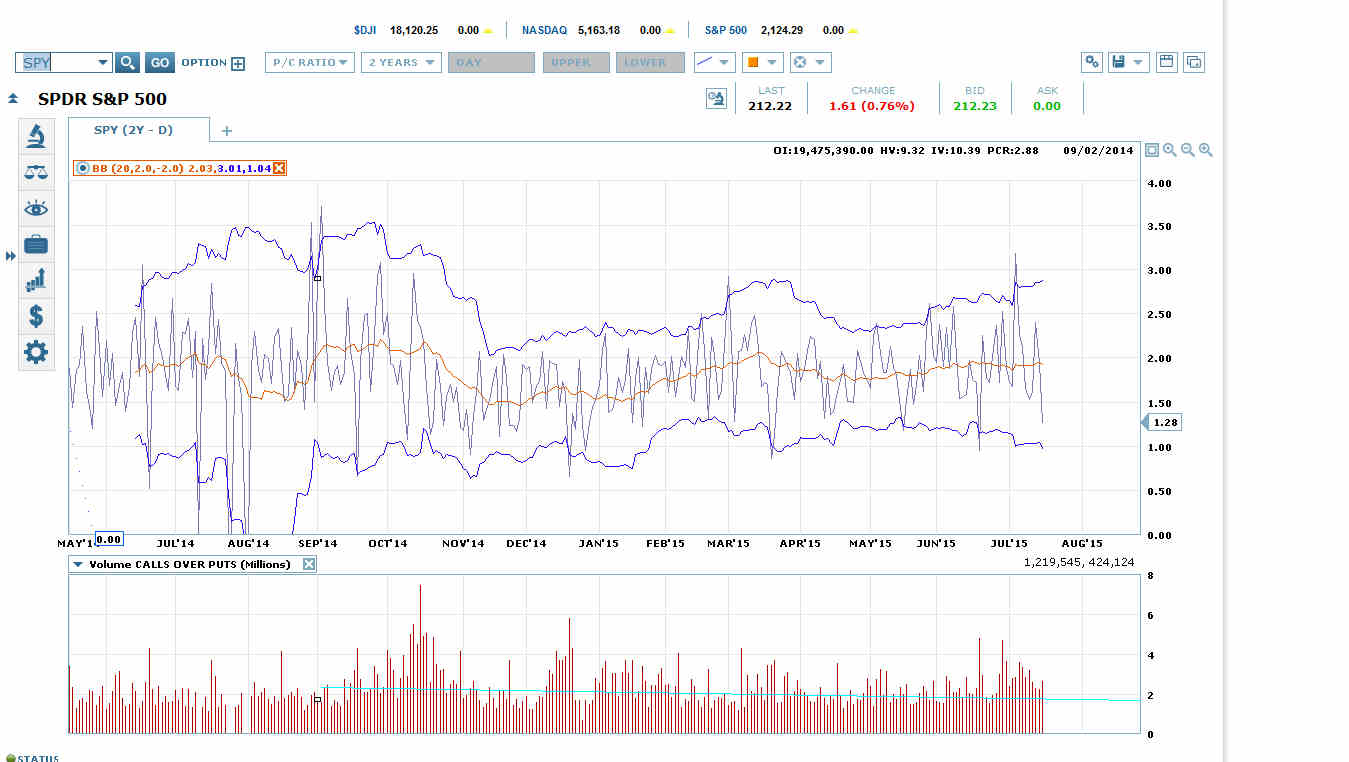Click the CHANGE value 1.61 (0.76%)

tap(872, 106)
